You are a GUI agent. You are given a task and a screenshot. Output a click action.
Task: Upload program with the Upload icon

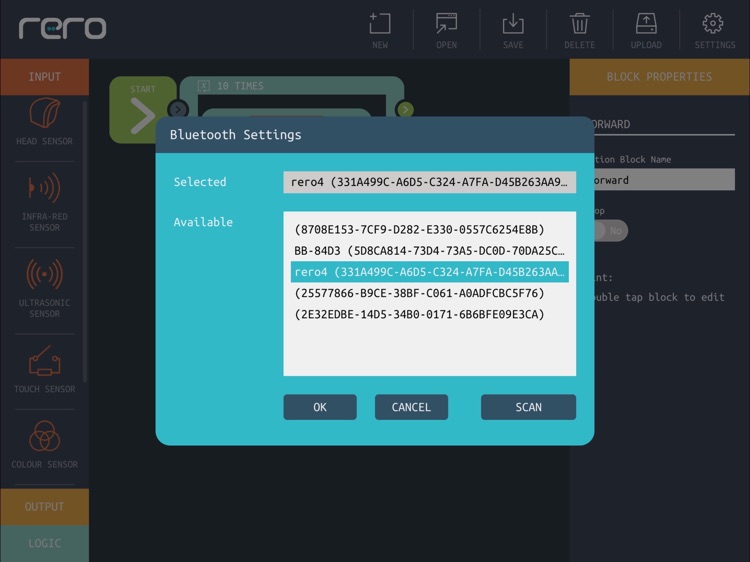tap(646, 23)
